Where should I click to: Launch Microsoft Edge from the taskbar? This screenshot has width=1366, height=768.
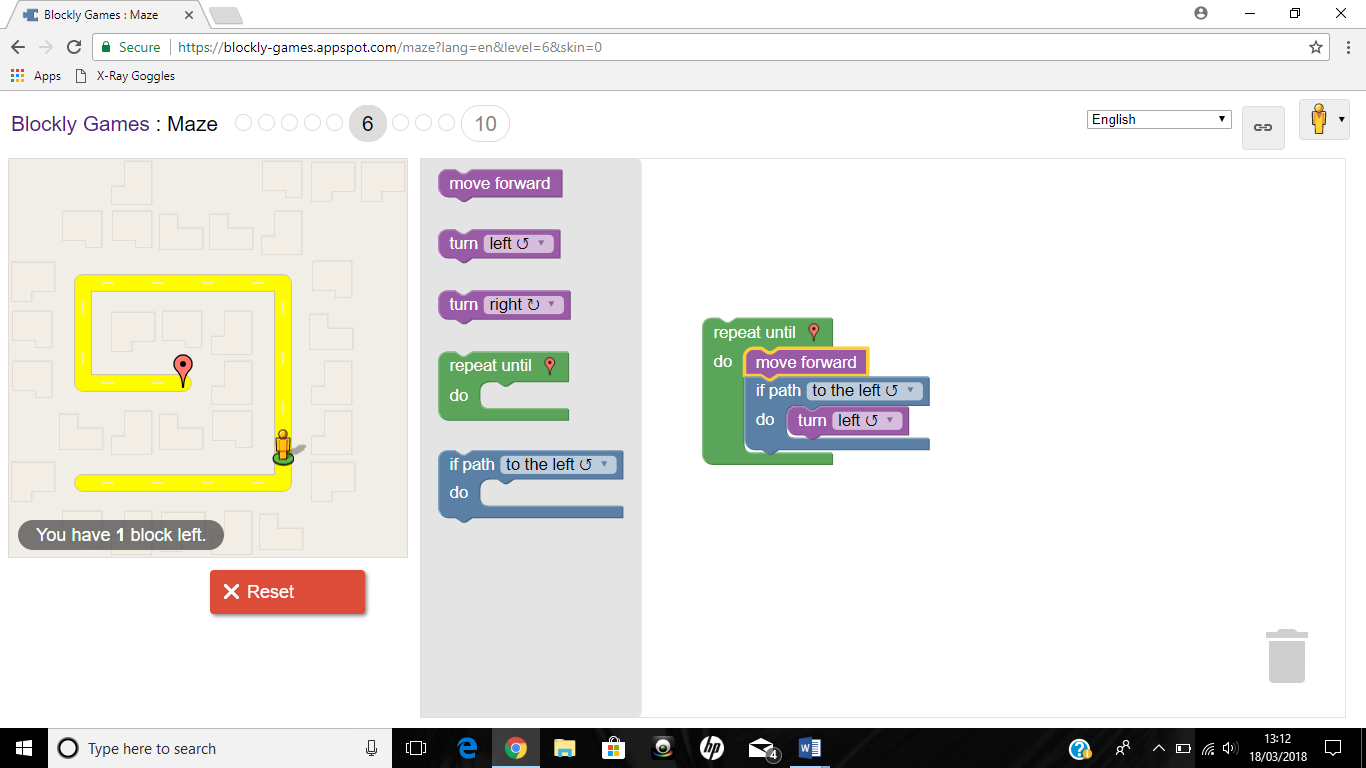[x=467, y=748]
